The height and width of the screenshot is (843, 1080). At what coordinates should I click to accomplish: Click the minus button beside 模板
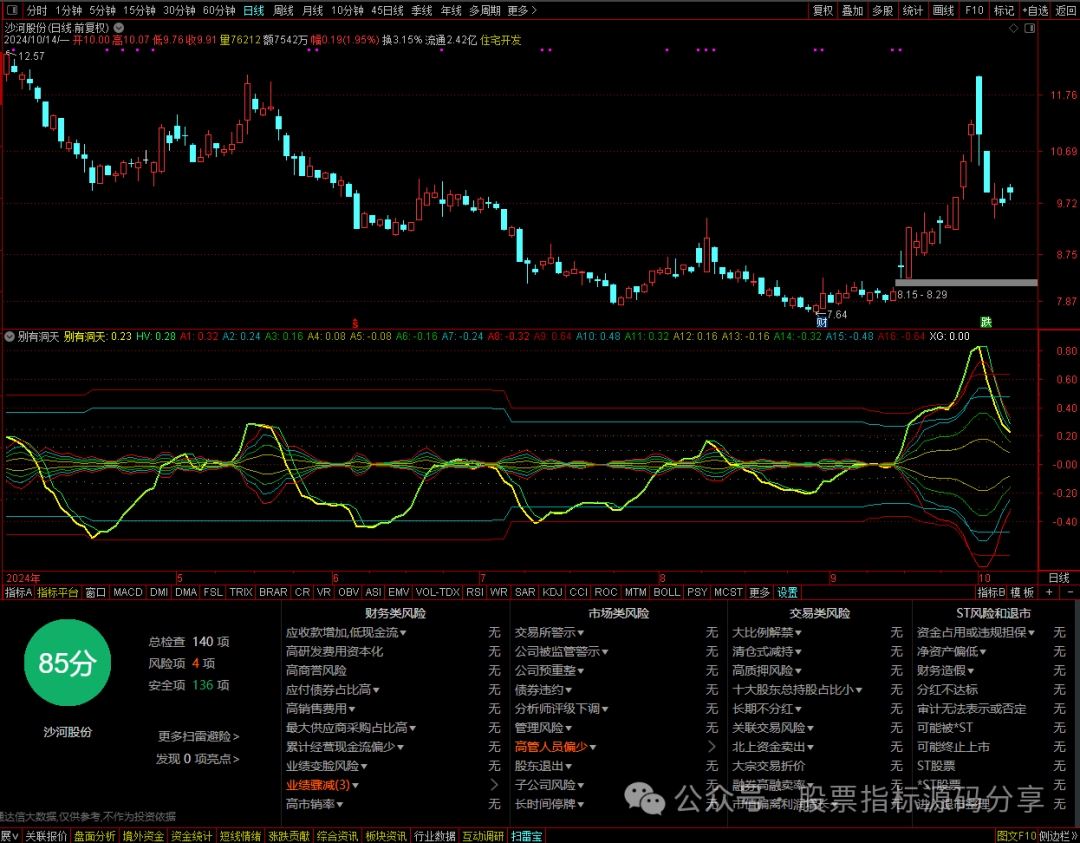[x=1070, y=592]
